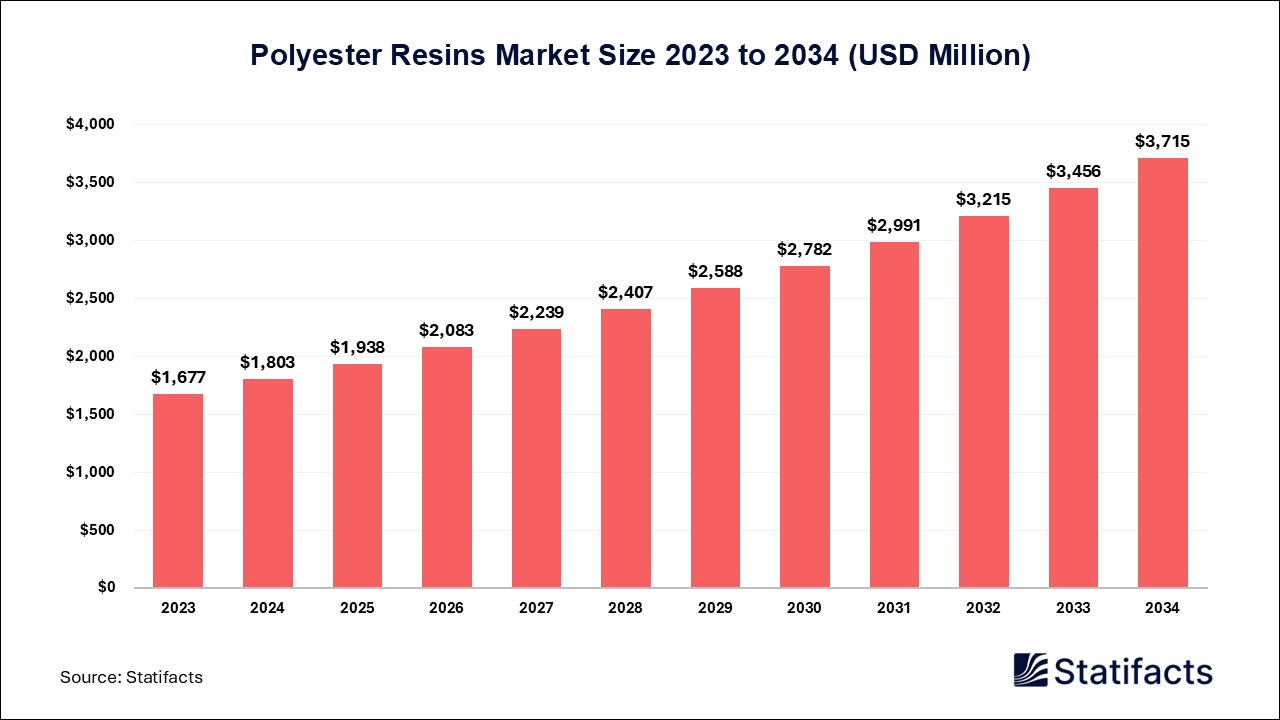Click the $2,500 y-axis label
Screen dimensions: 1280x720
point(91,298)
